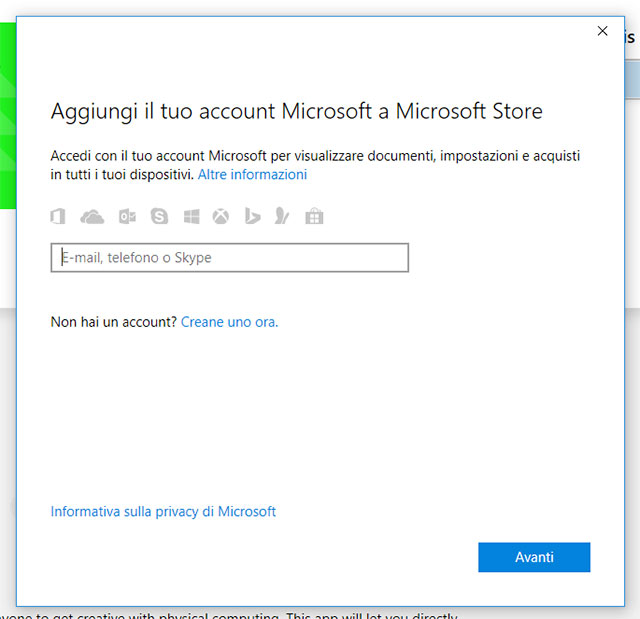This screenshot has height=619, width=640.
Task: Click the dialog heading 'Aggiungi il tuo account Microsoft'
Action: coord(296,110)
